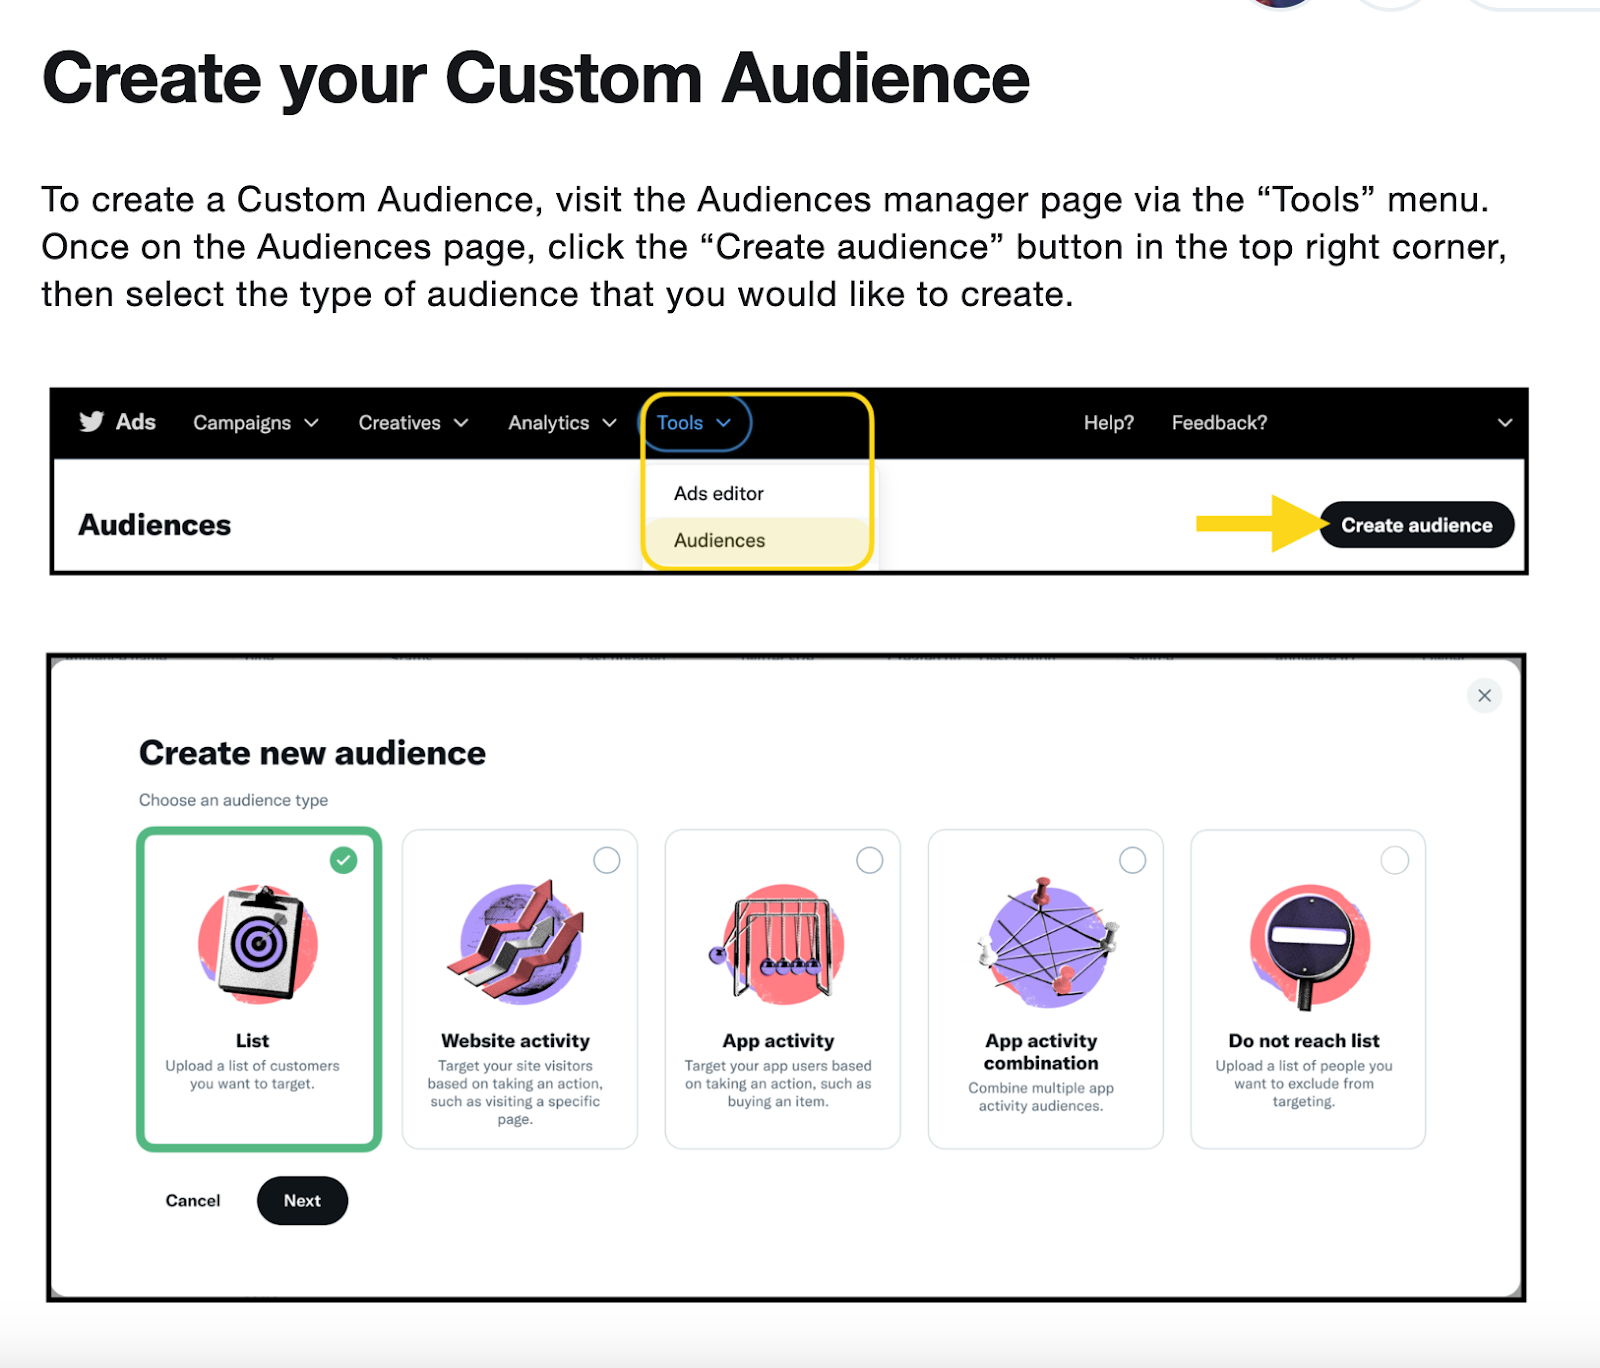Open Ads editor from the Tools menu
This screenshot has width=1600, height=1368.
click(718, 493)
